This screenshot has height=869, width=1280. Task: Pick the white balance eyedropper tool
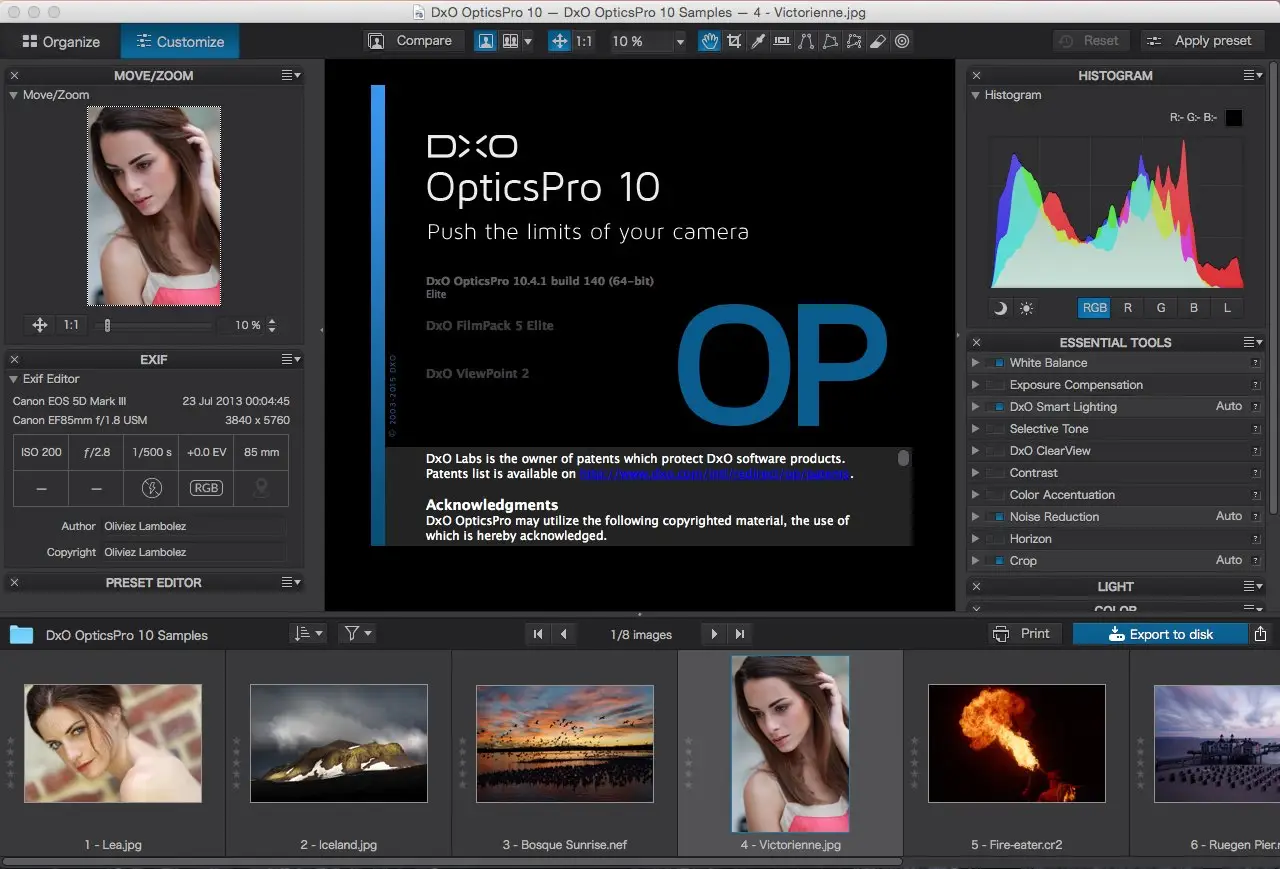[x=758, y=42]
